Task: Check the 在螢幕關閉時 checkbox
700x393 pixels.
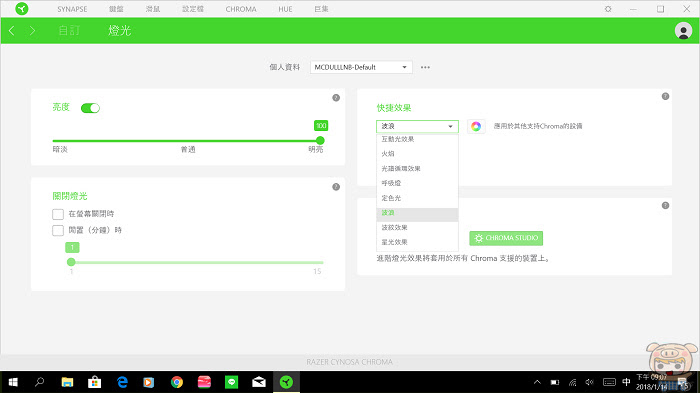Action: pyautogui.click(x=58, y=214)
